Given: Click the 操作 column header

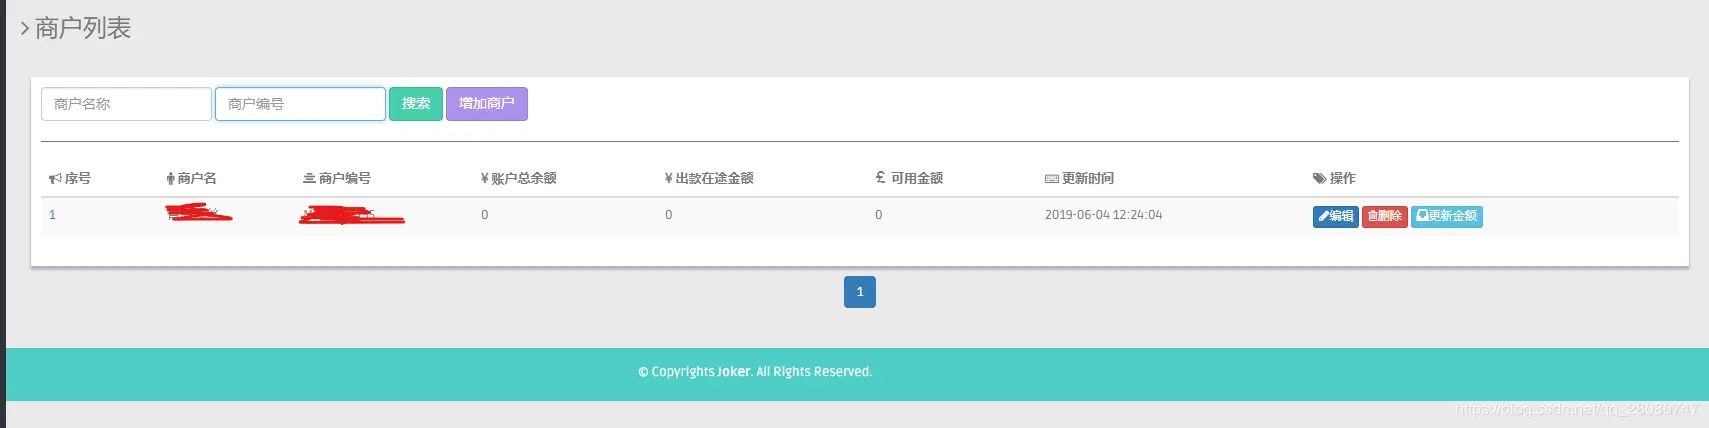Looking at the screenshot, I should pyautogui.click(x=1334, y=178).
